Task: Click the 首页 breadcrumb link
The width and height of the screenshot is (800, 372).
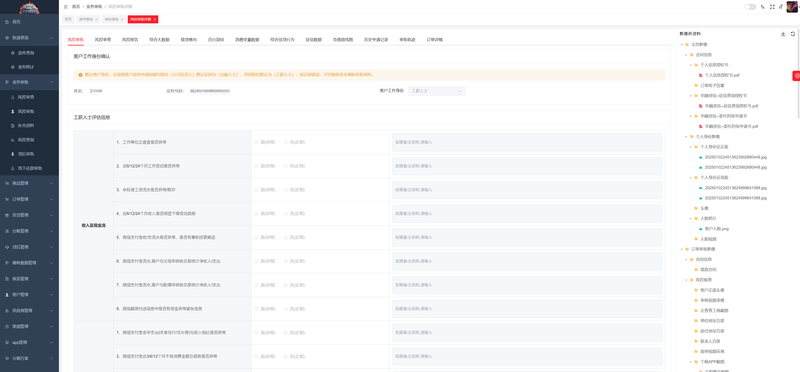Action: [76, 7]
